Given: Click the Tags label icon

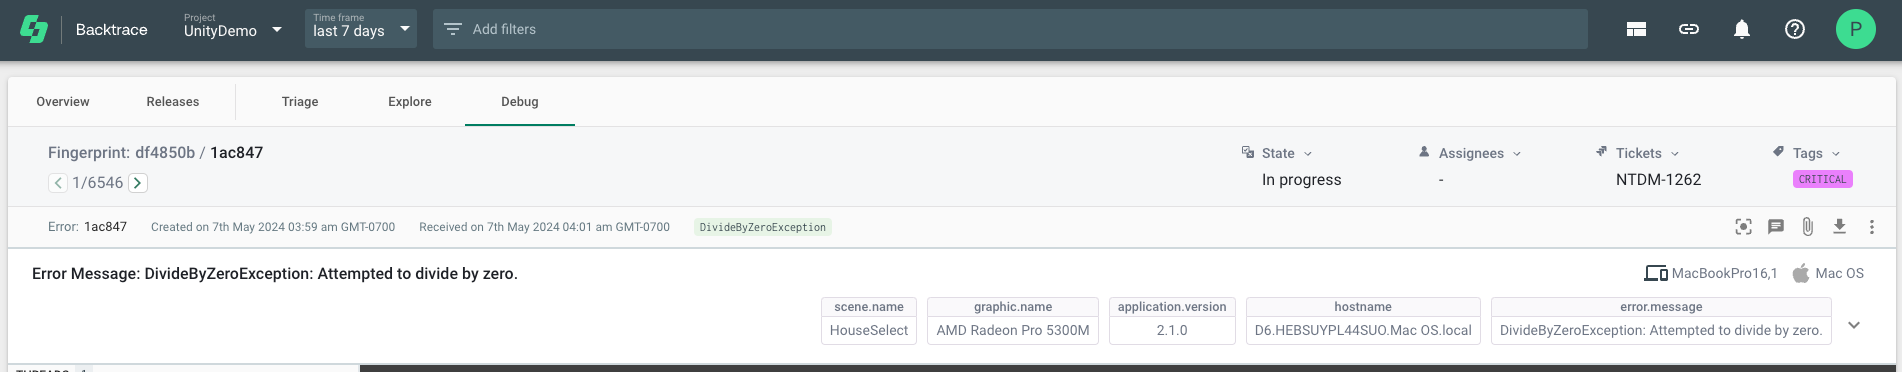Looking at the screenshot, I should coord(1778,152).
